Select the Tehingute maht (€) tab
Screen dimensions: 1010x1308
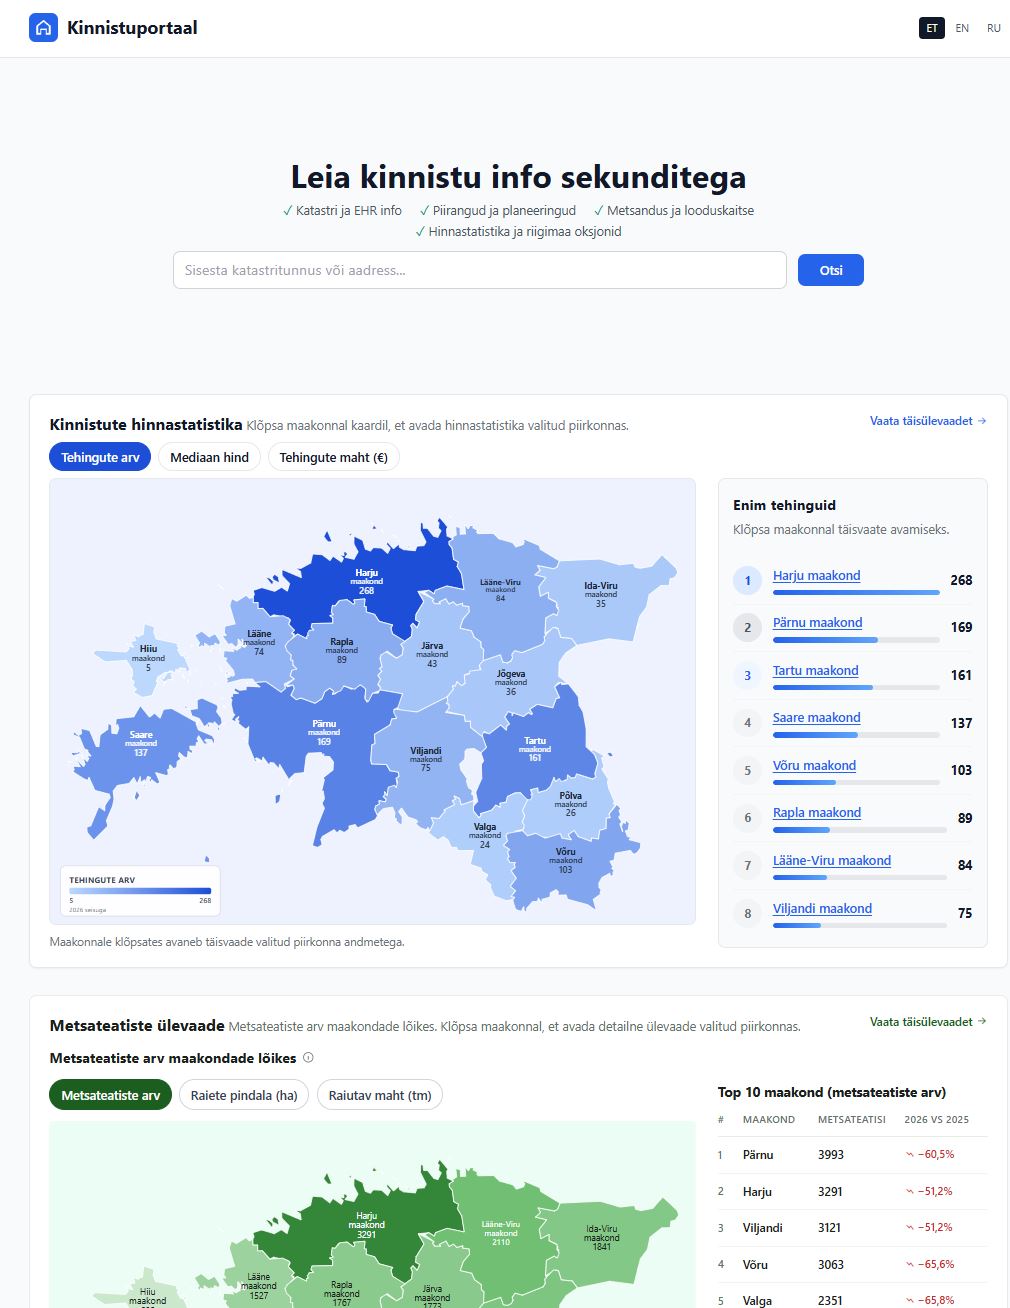click(333, 457)
